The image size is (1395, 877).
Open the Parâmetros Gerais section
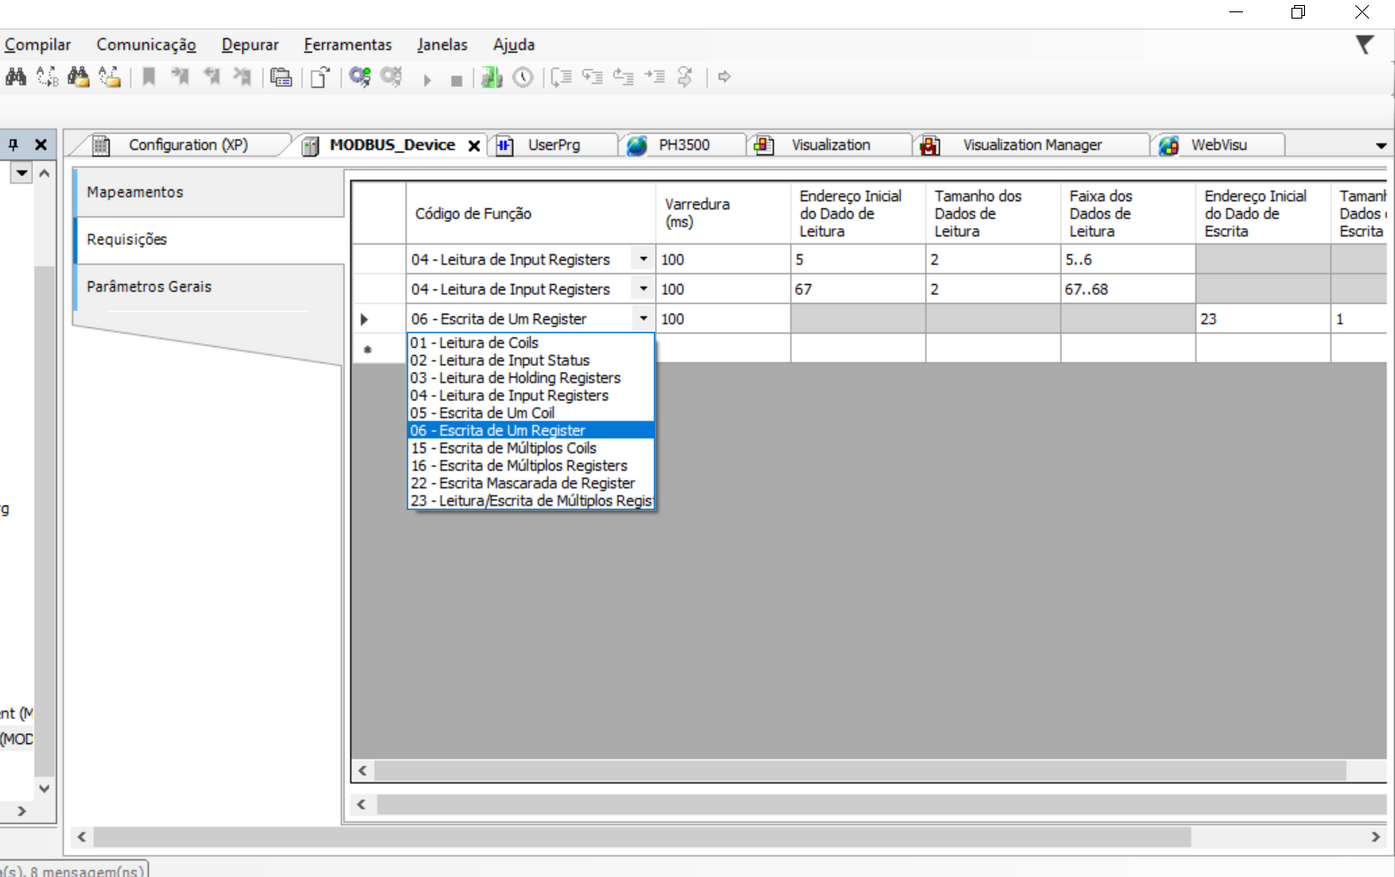click(149, 287)
